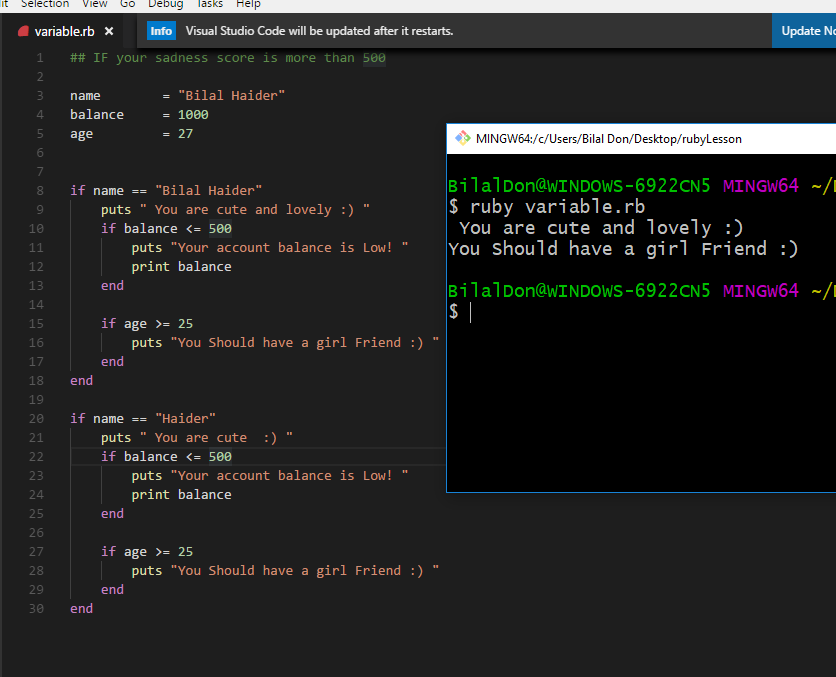Click the balance value 1000 in code
The image size is (836, 677).
pyautogui.click(x=193, y=115)
